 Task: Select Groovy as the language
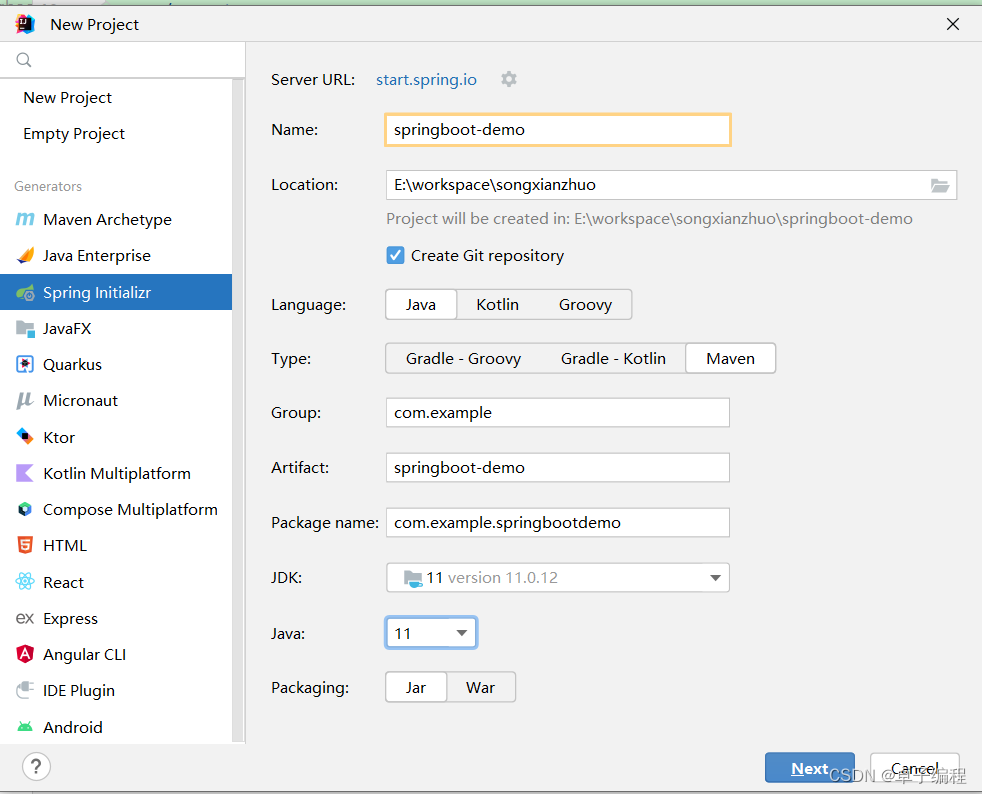pyautogui.click(x=586, y=304)
